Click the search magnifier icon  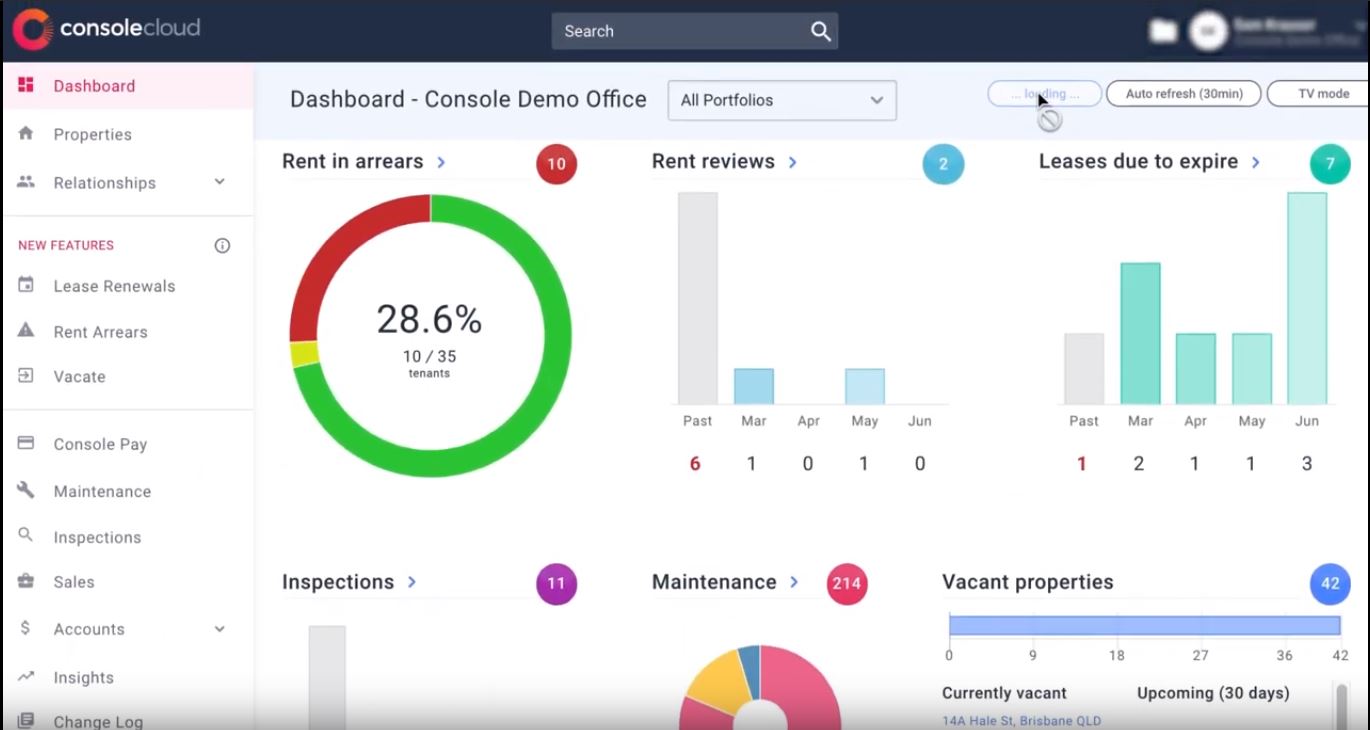(x=821, y=31)
